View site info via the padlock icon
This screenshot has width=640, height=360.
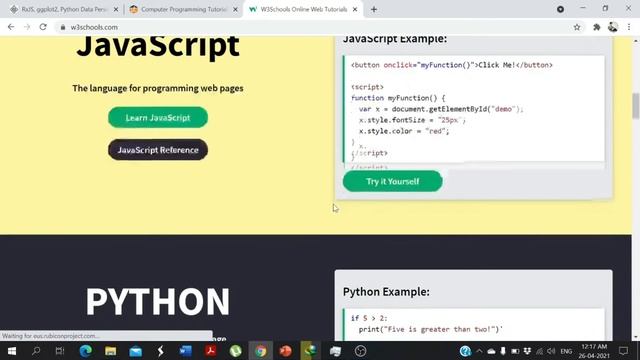[x=62, y=27]
